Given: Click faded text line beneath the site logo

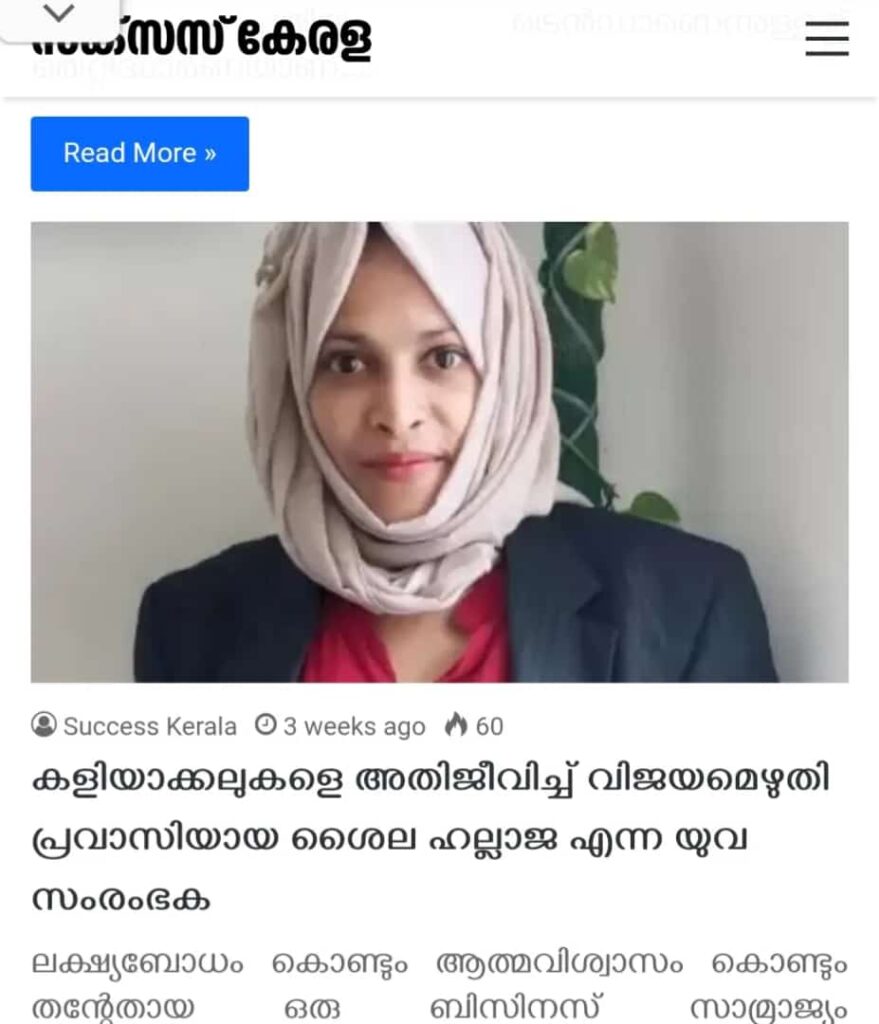Looking at the screenshot, I should 204,69.
